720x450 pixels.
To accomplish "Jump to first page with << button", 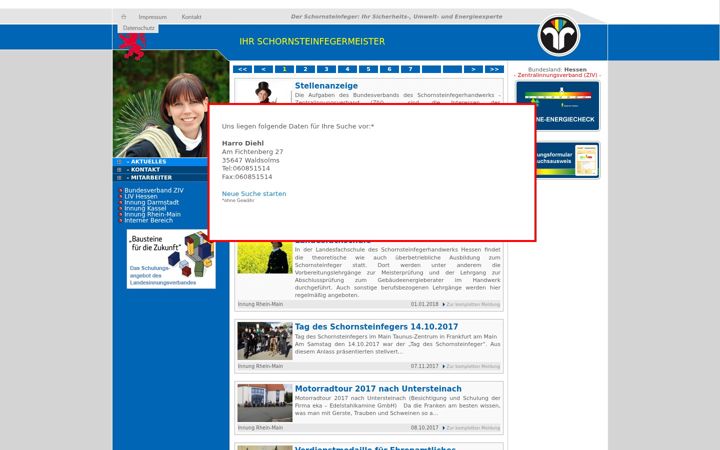I will 242,69.
